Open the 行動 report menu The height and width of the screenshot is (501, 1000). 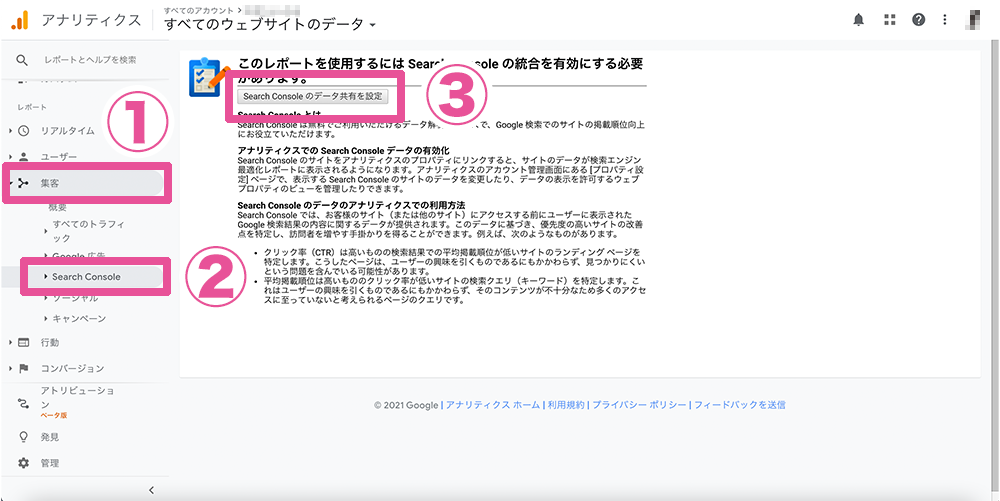tap(50, 342)
